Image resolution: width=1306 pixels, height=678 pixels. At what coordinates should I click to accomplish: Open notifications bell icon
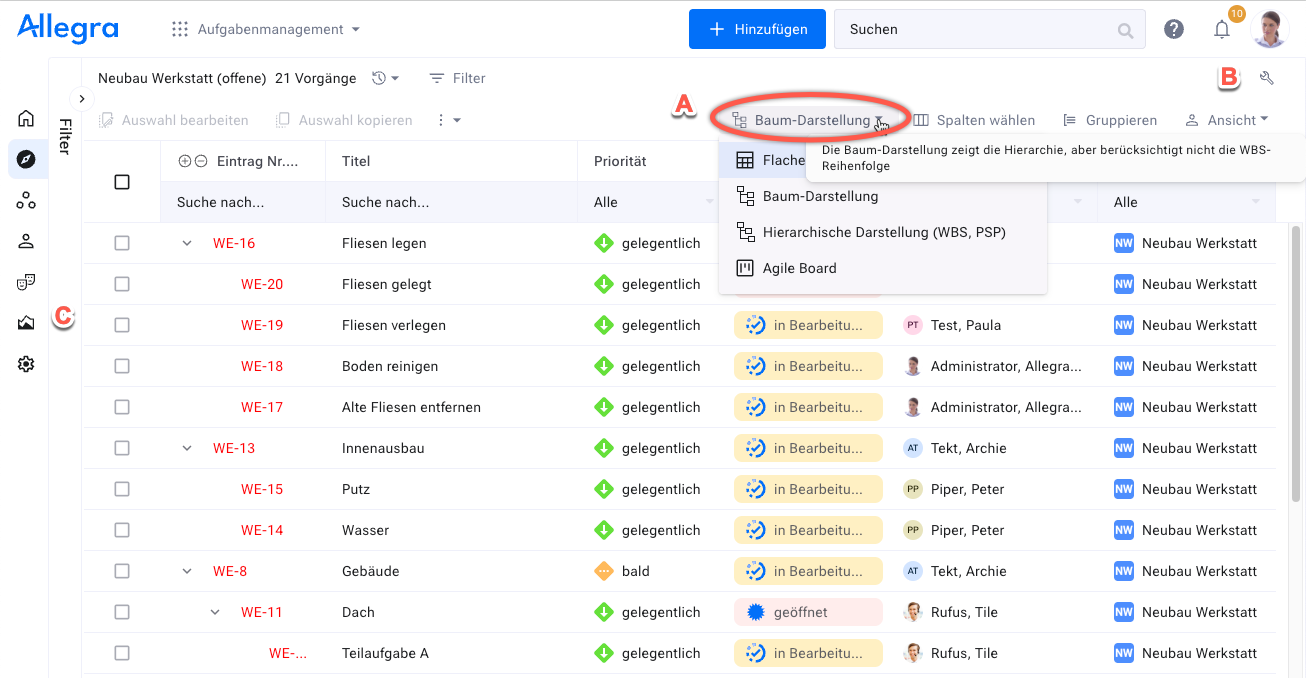(x=1221, y=30)
